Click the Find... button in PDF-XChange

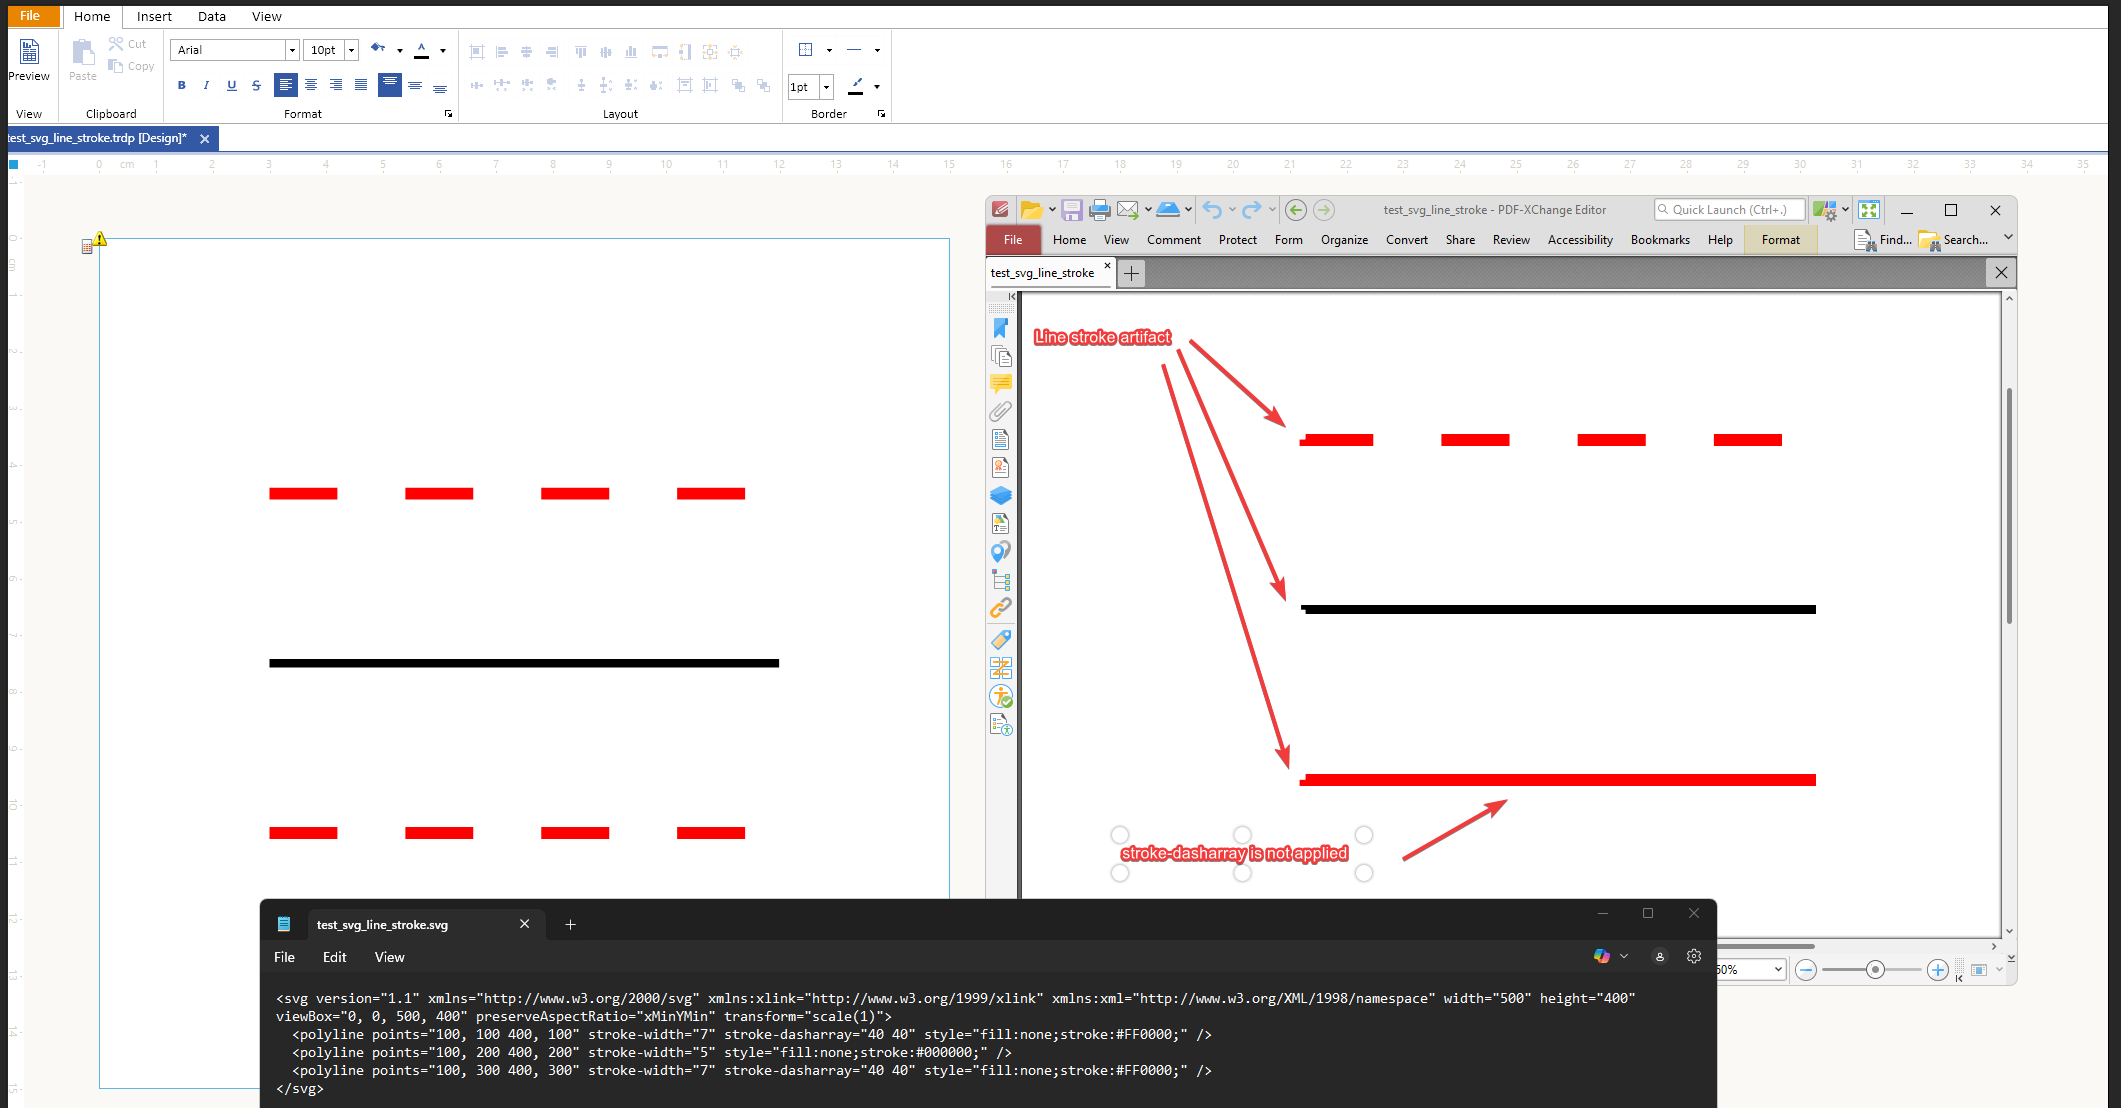pos(1884,240)
